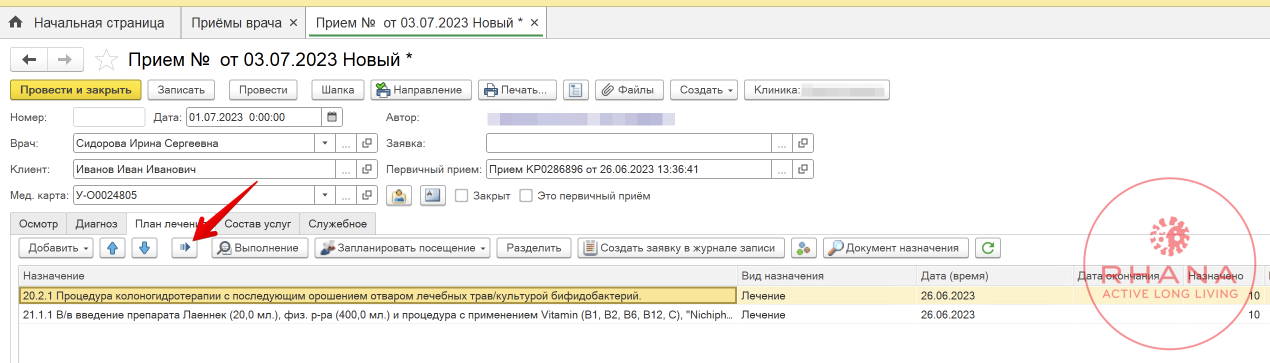Viewport: 1270px width, 363px height.
Task: Choose Первичный прием via ellipsis button
Action: [782, 169]
